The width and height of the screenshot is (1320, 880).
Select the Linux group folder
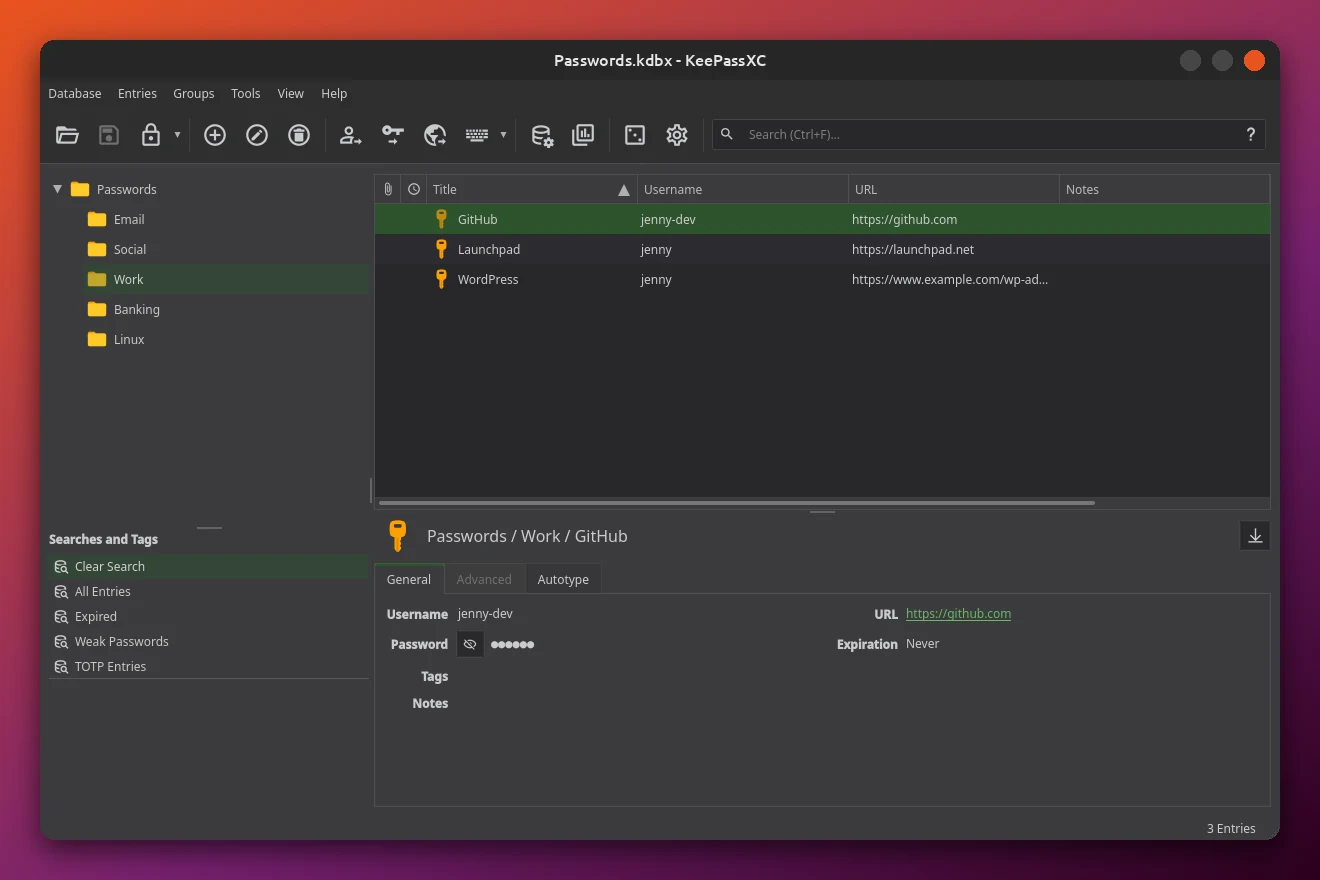coord(129,339)
